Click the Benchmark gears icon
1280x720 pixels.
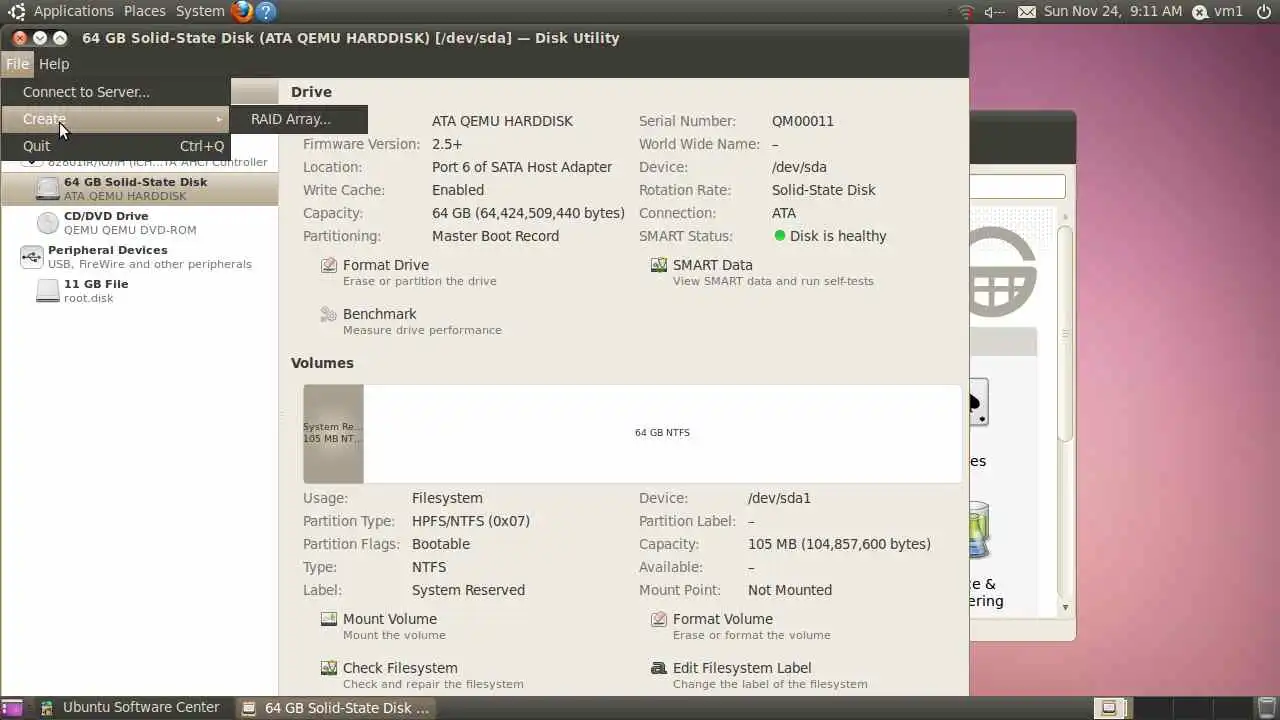tap(329, 314)
